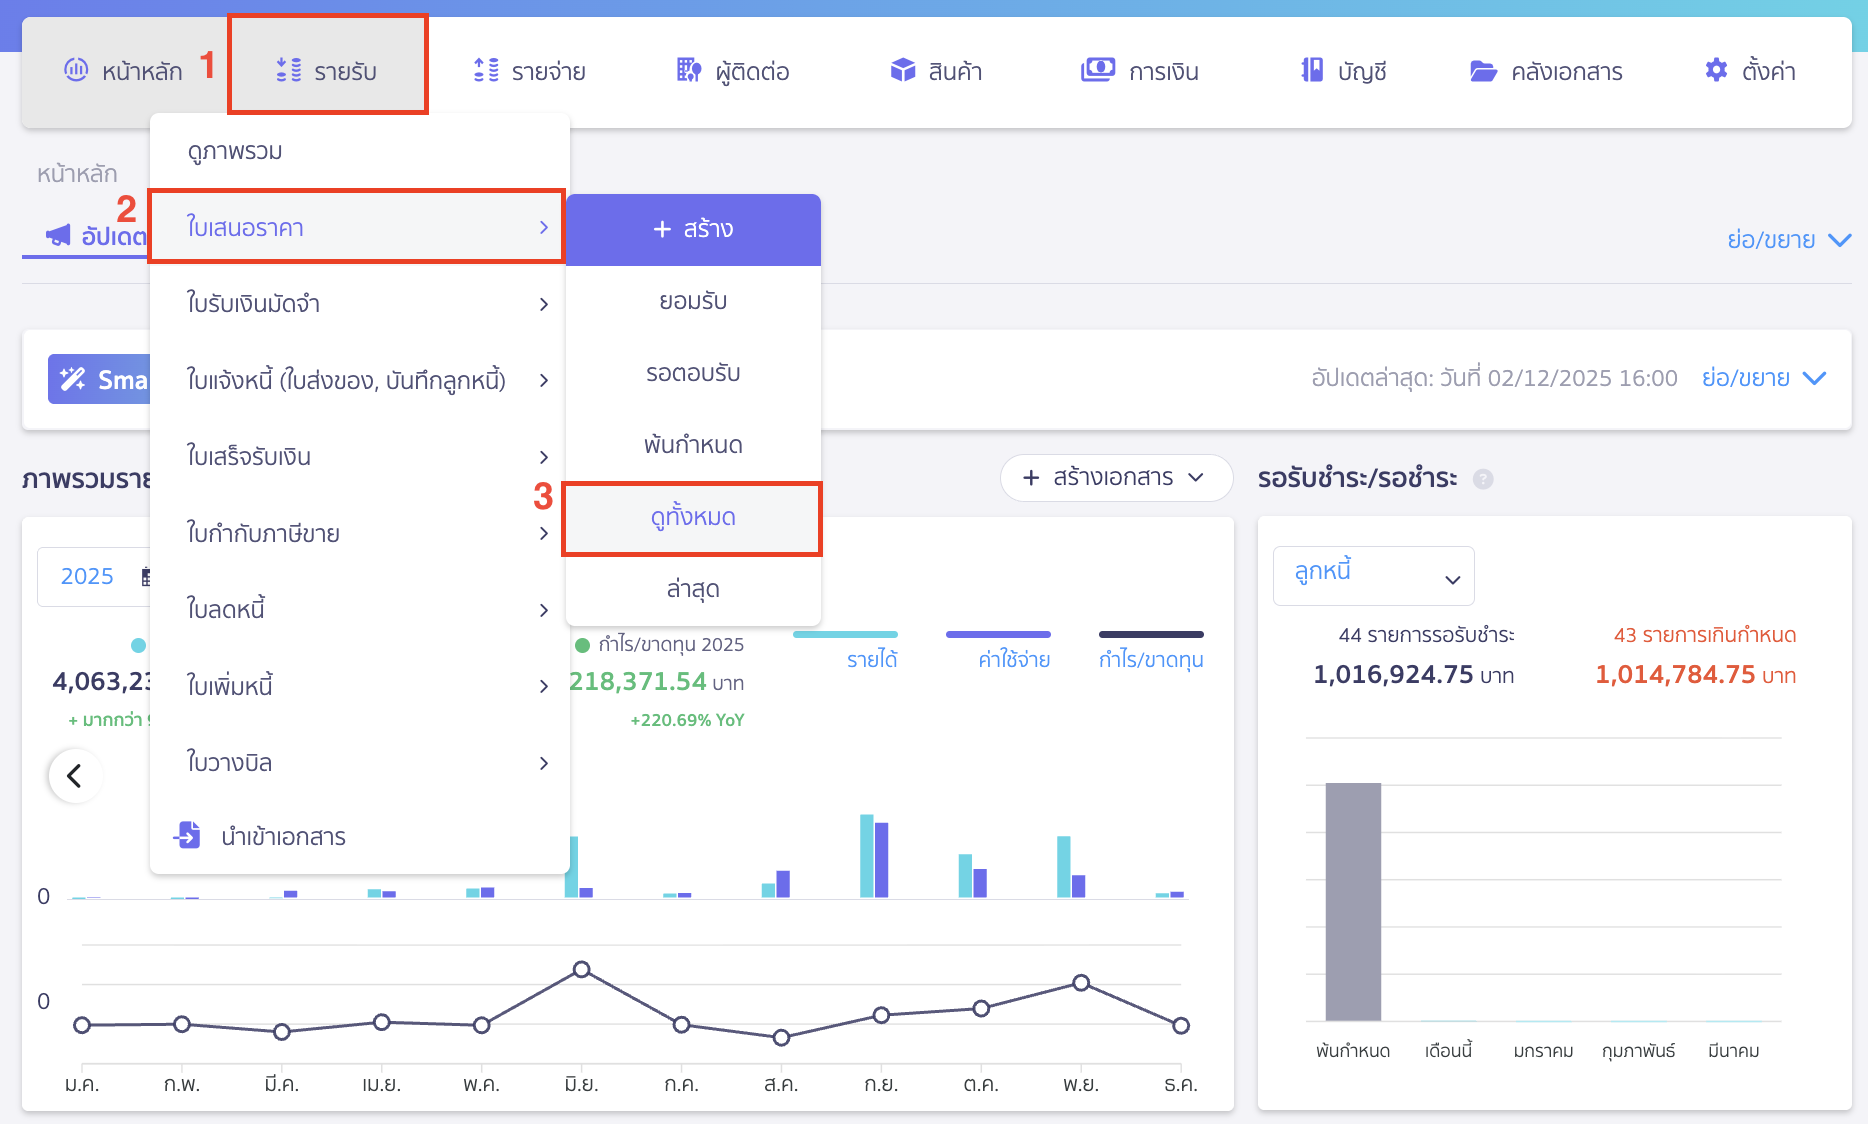Viewport: 1868px width, 1124px height.
Task: Open the ลูกหนี้ dropdown selector
Action: [x=1373, y=576]
